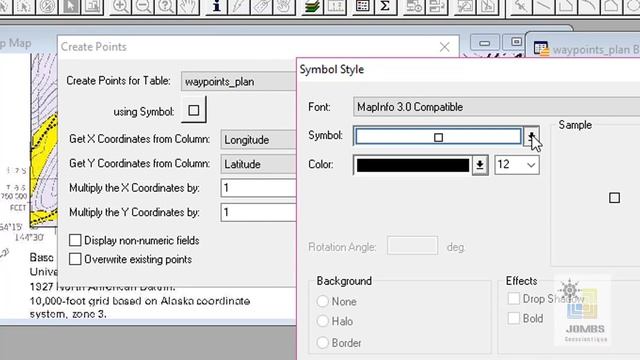Select the Arc drawing tool
Screen dimensions: 640x360
click(588, 7)
